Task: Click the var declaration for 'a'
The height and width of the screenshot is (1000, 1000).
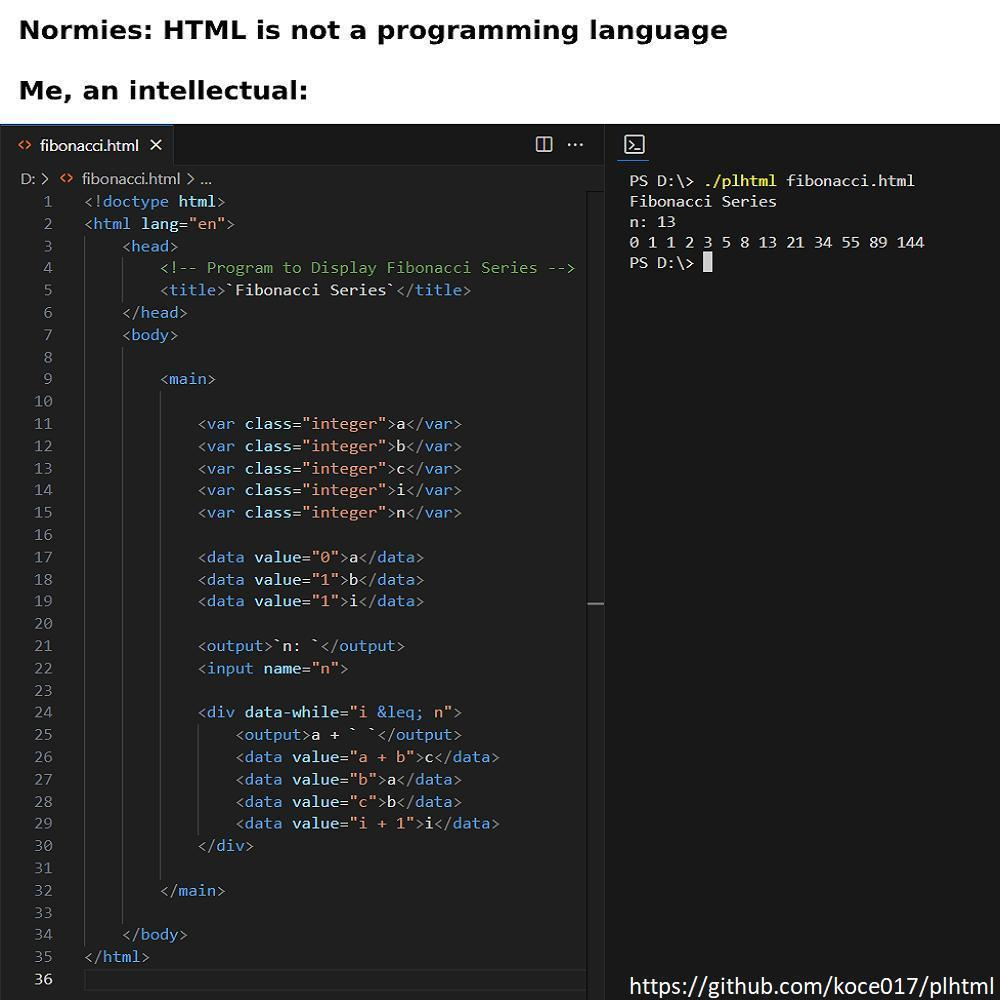Action: pos(330,423)
